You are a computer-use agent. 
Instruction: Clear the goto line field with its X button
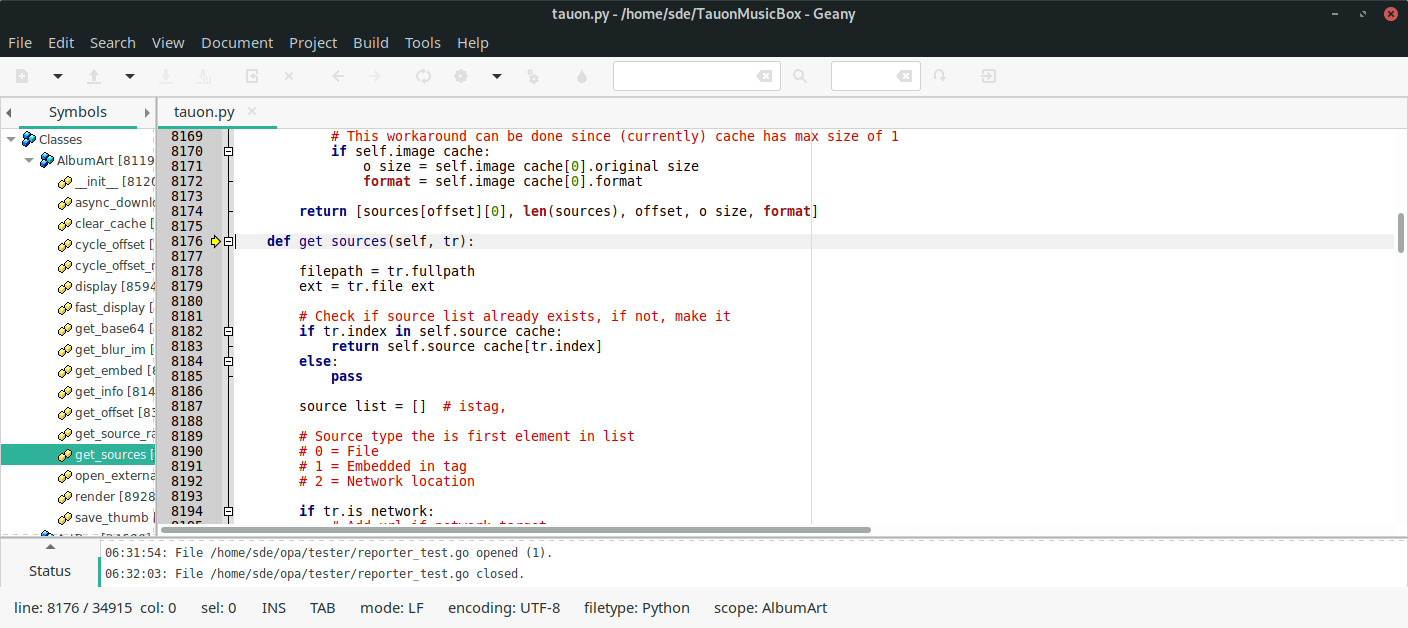[906, 75]
